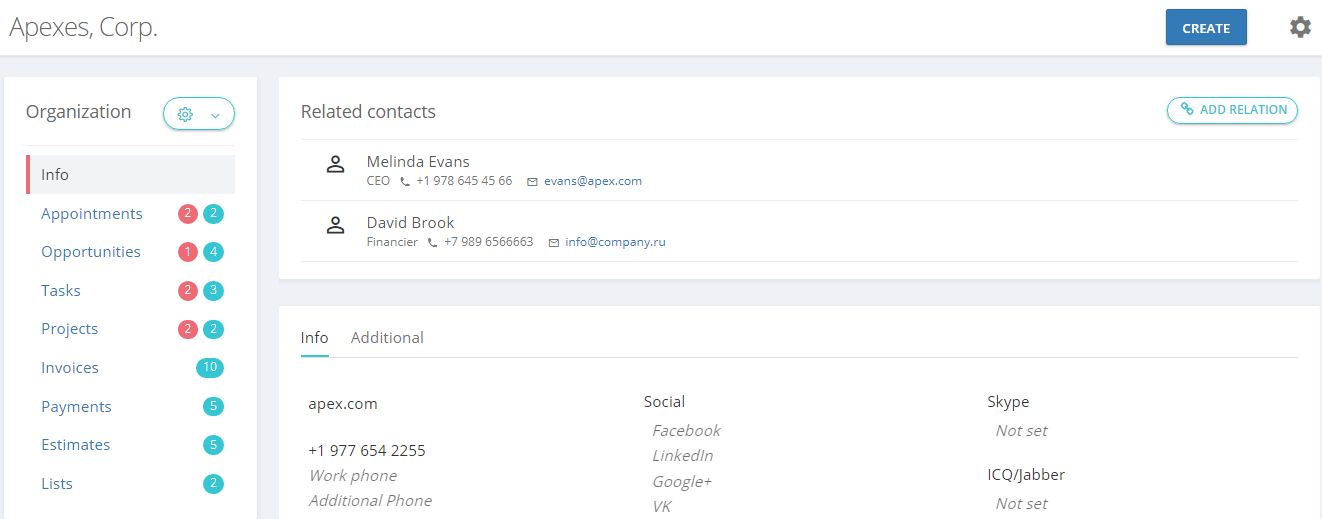Go to Payments in the sidebar

(76, 407)
